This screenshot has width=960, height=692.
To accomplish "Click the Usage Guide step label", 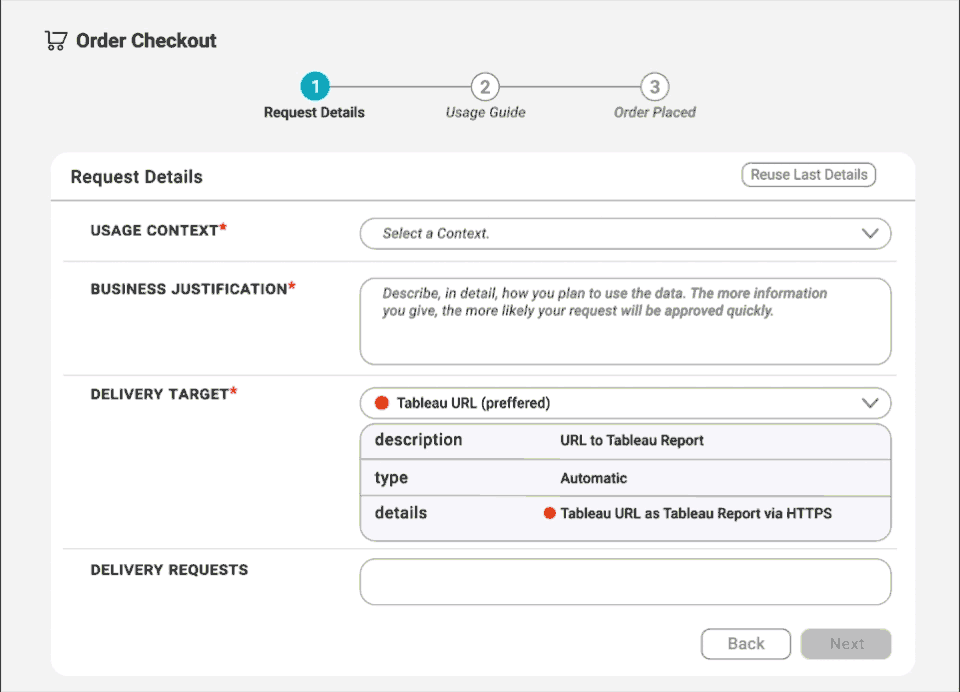I will [x=485, y=112].
